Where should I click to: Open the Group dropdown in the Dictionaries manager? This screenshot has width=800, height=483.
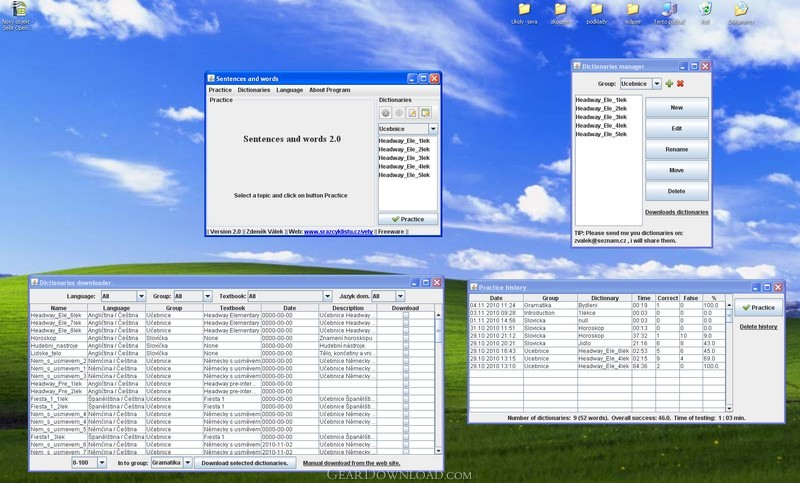(657, 84)
